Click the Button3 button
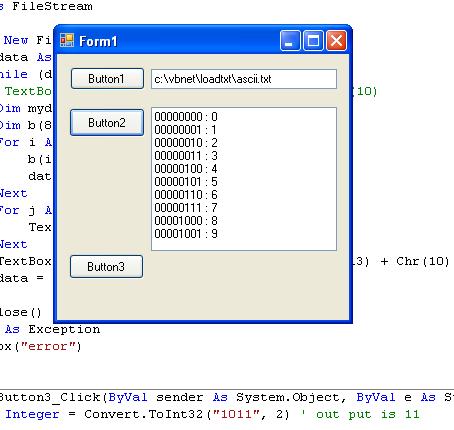 [x=106, y=267]
